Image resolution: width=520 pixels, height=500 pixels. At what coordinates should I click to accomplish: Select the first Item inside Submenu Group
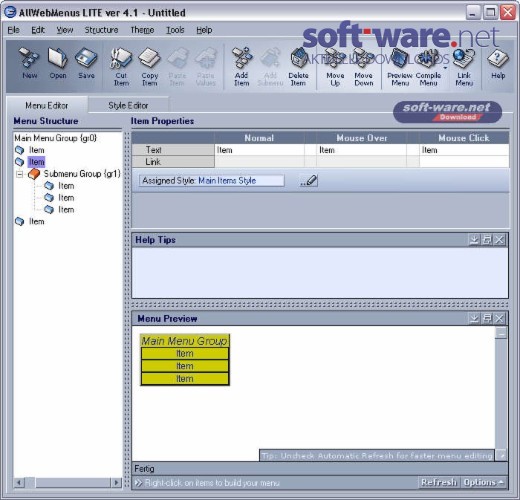tap(66, 186)
